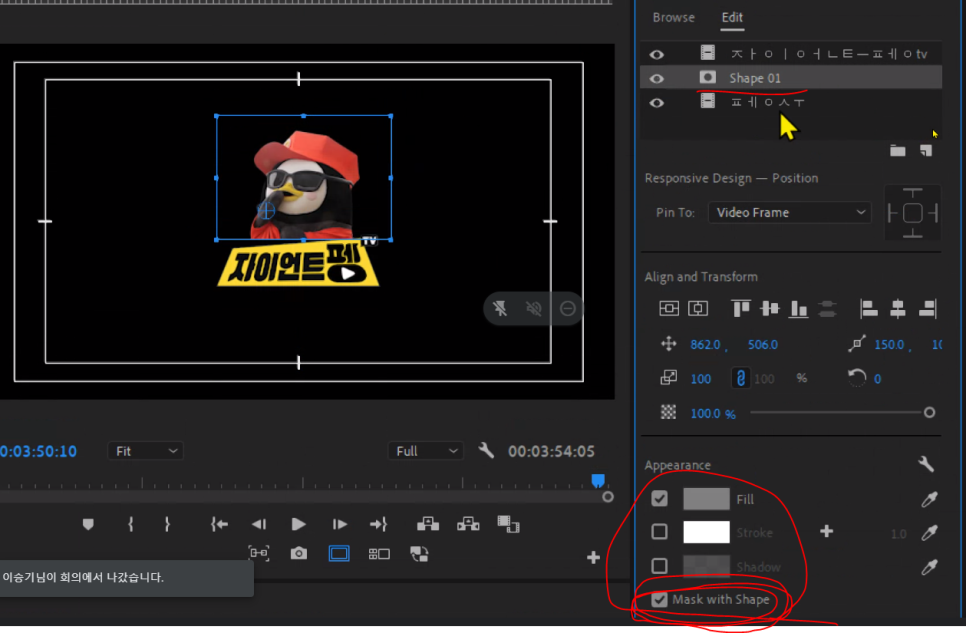Click the blue playhead marker
Screen dimensions: 966x633
point(598,480)
